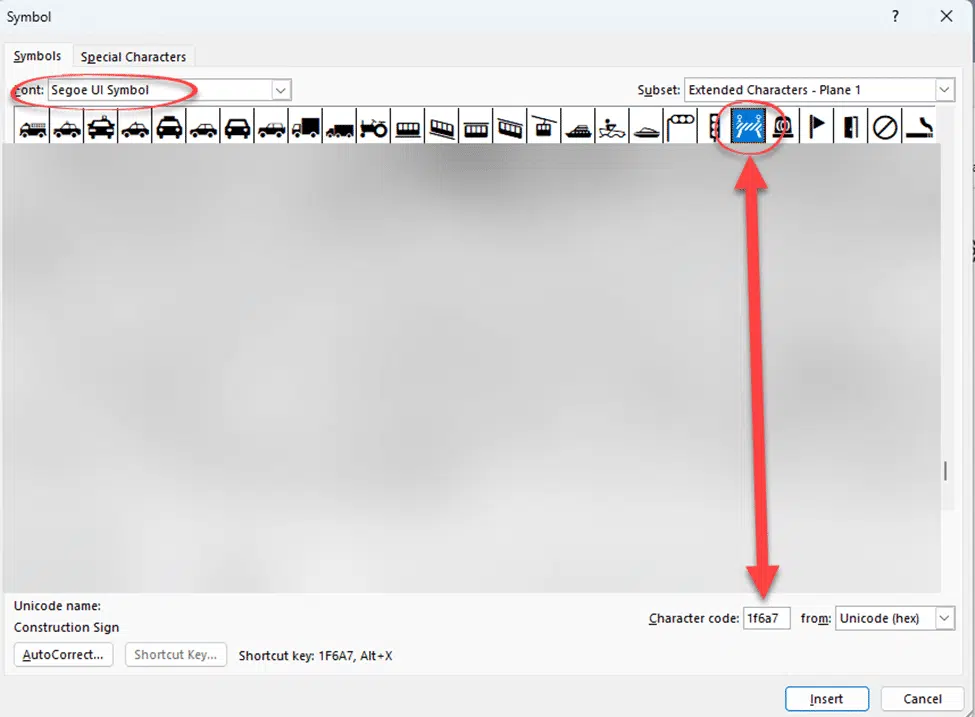Choose the door symbol
Viewport: 975px width, 717px height.
(851, 126)
